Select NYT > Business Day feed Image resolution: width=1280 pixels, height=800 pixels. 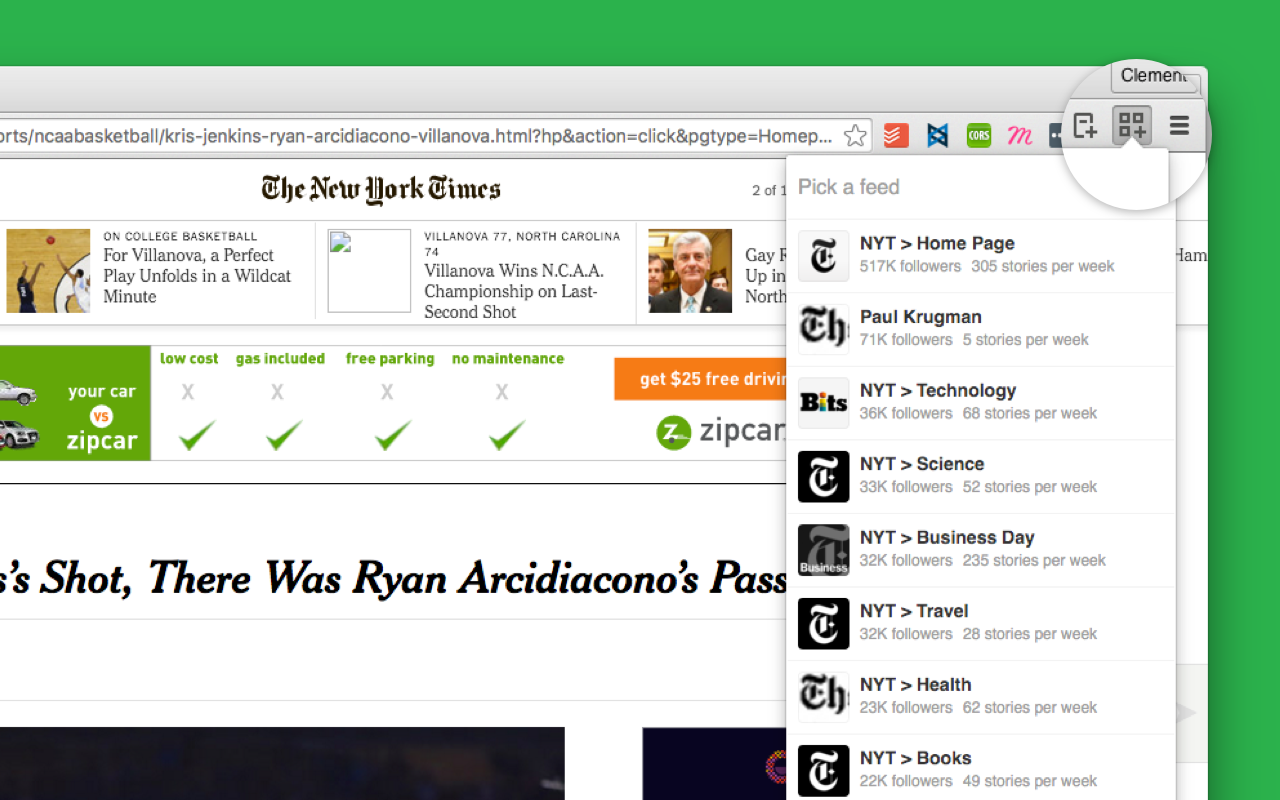[x=981, y=549]
